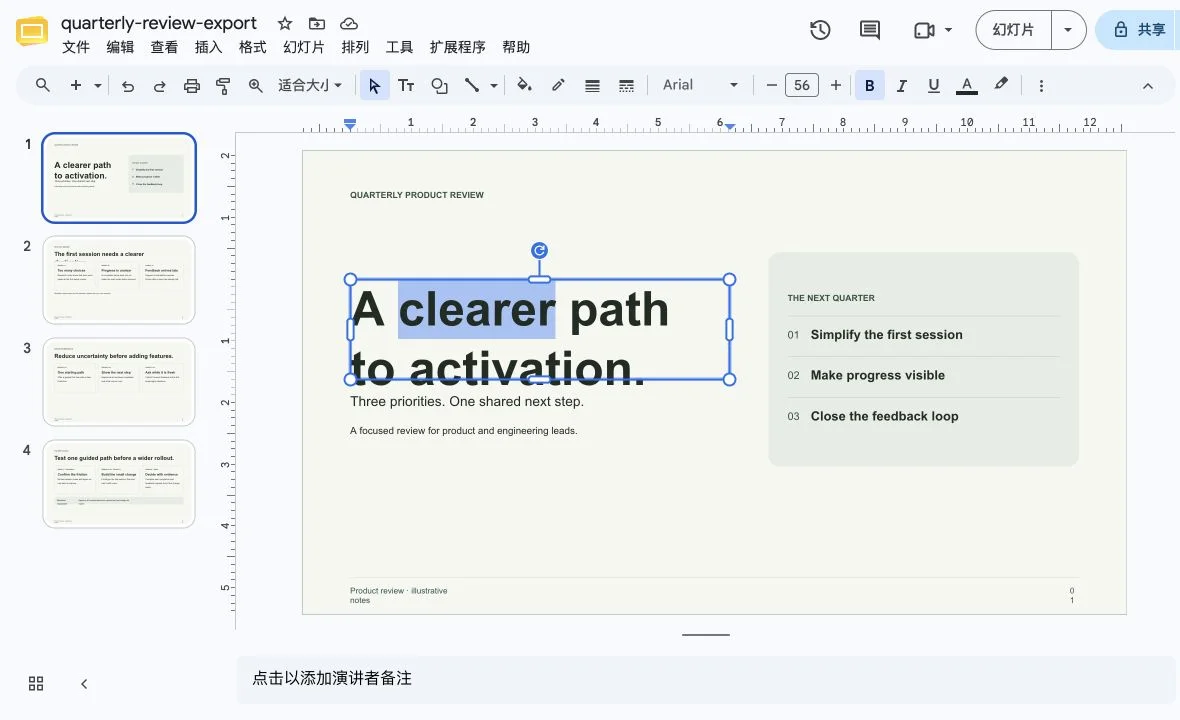Open the 扩展程序 menu

click(x=458, y=47)
